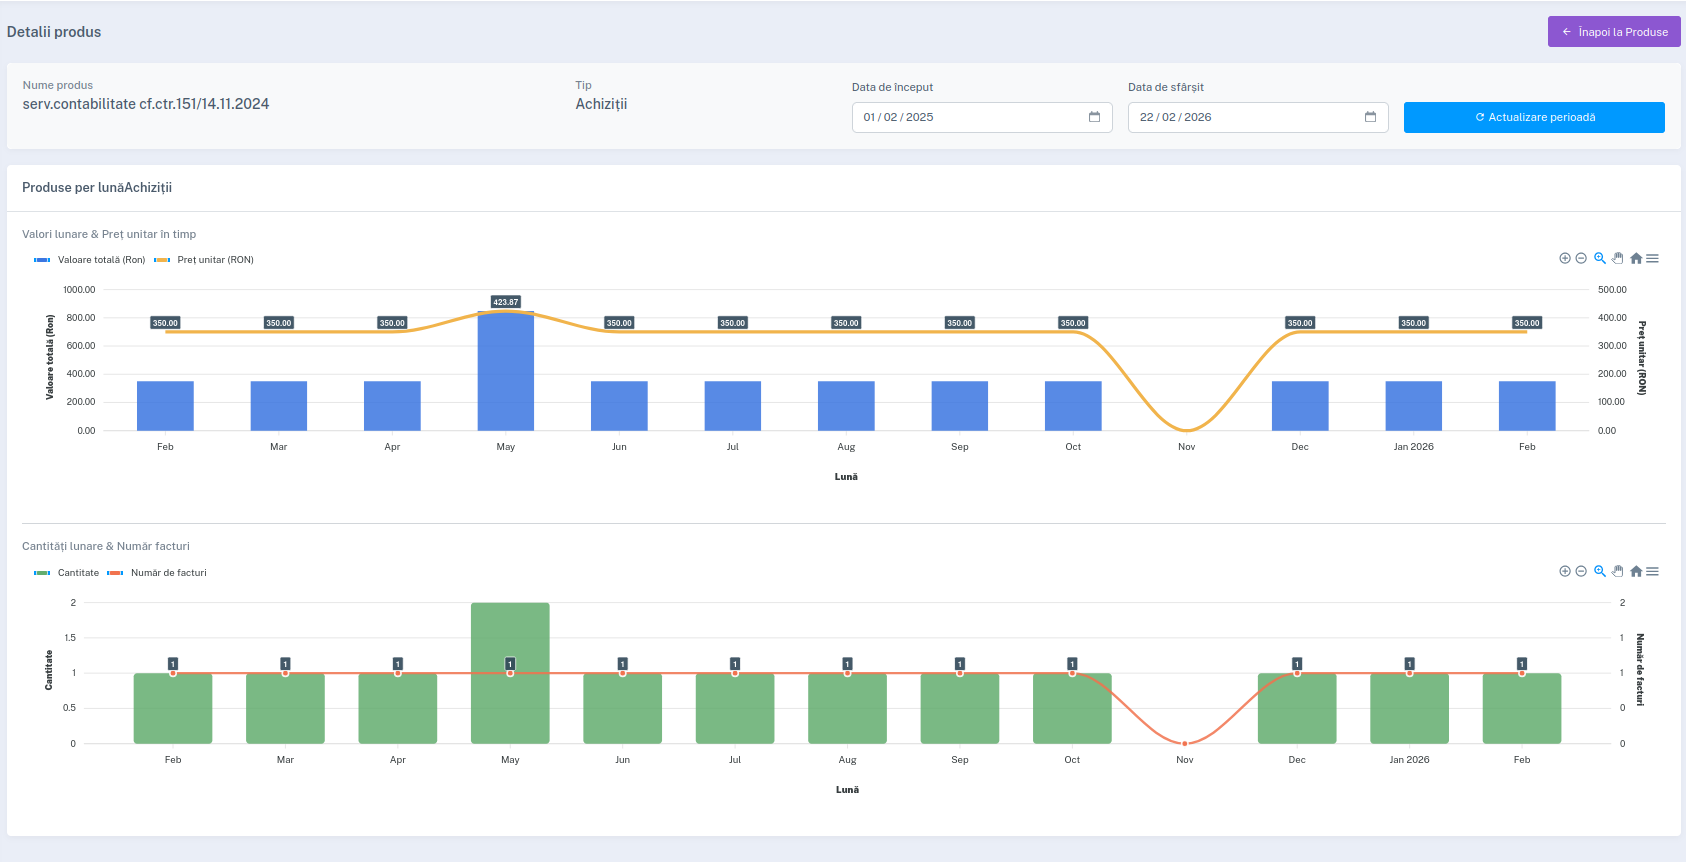Enable panning on the monthly values chart

[1617, 258]
